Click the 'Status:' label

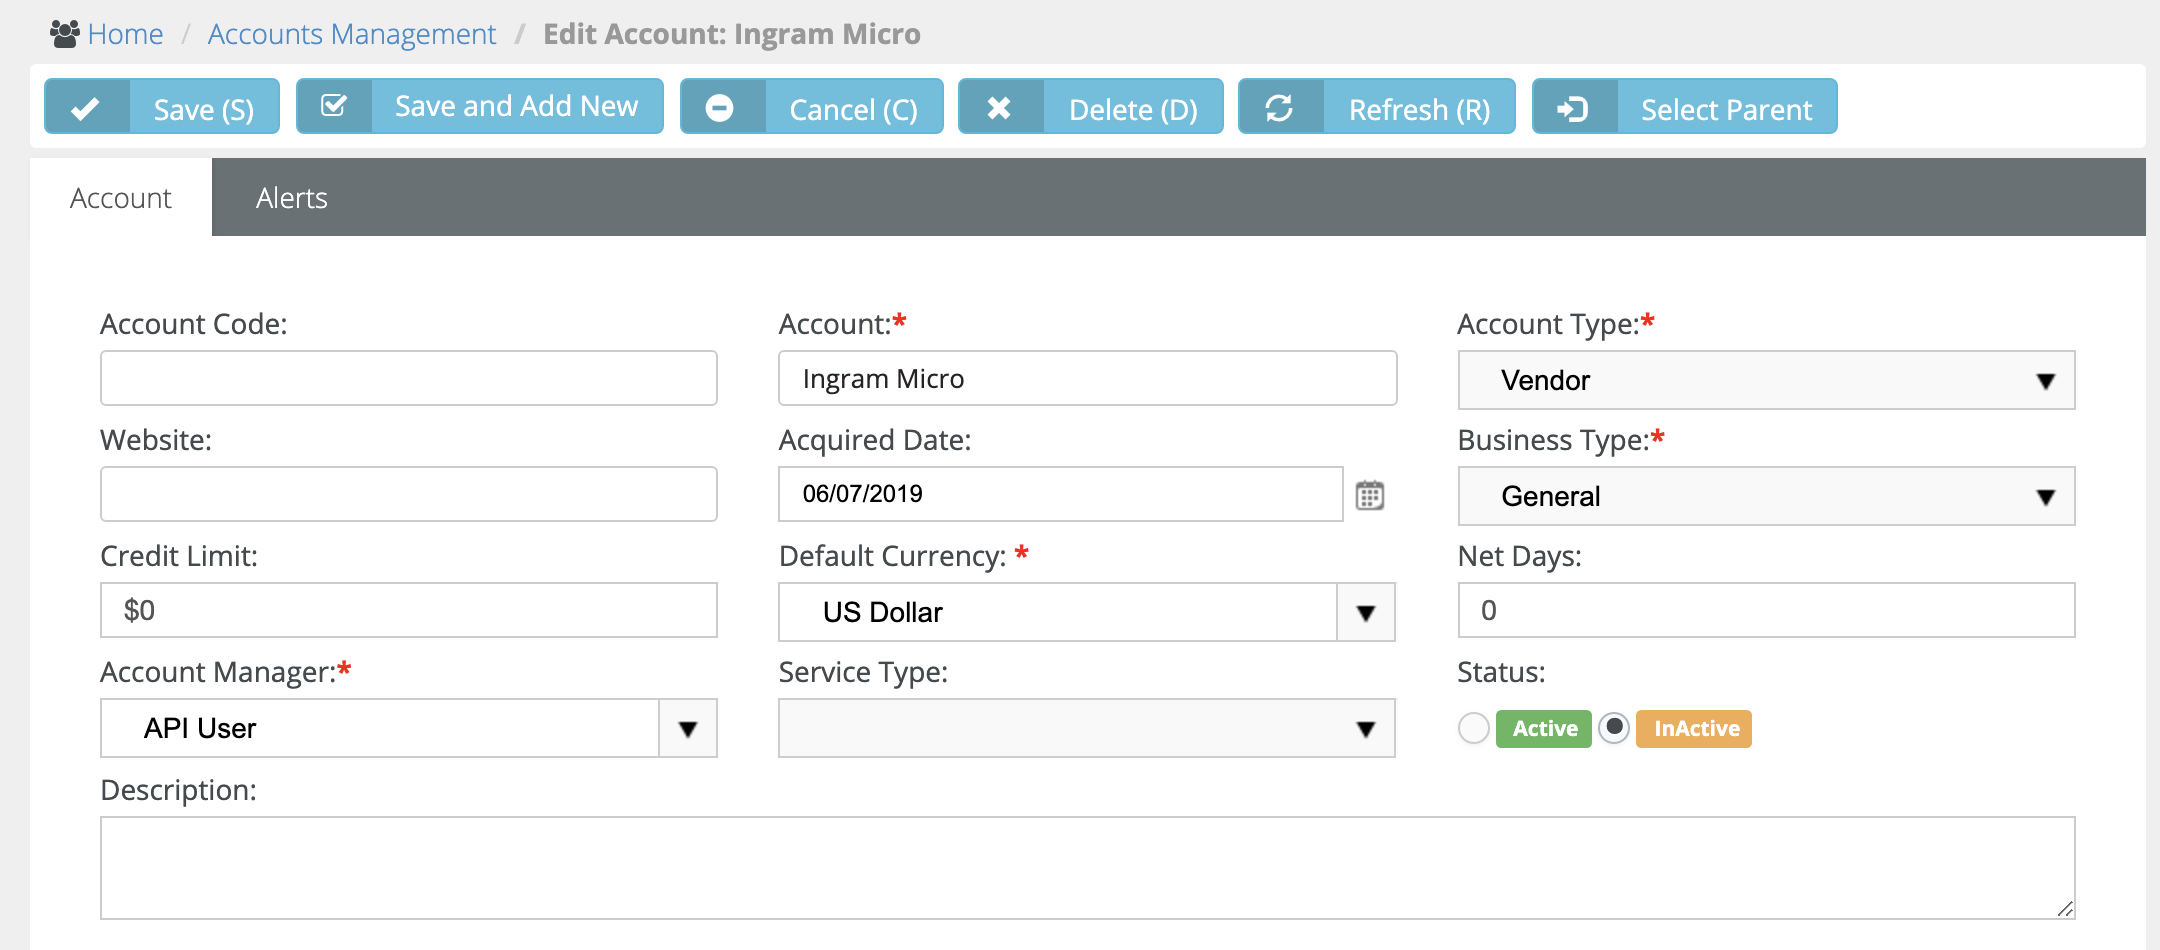click(x=1501, y=672)
